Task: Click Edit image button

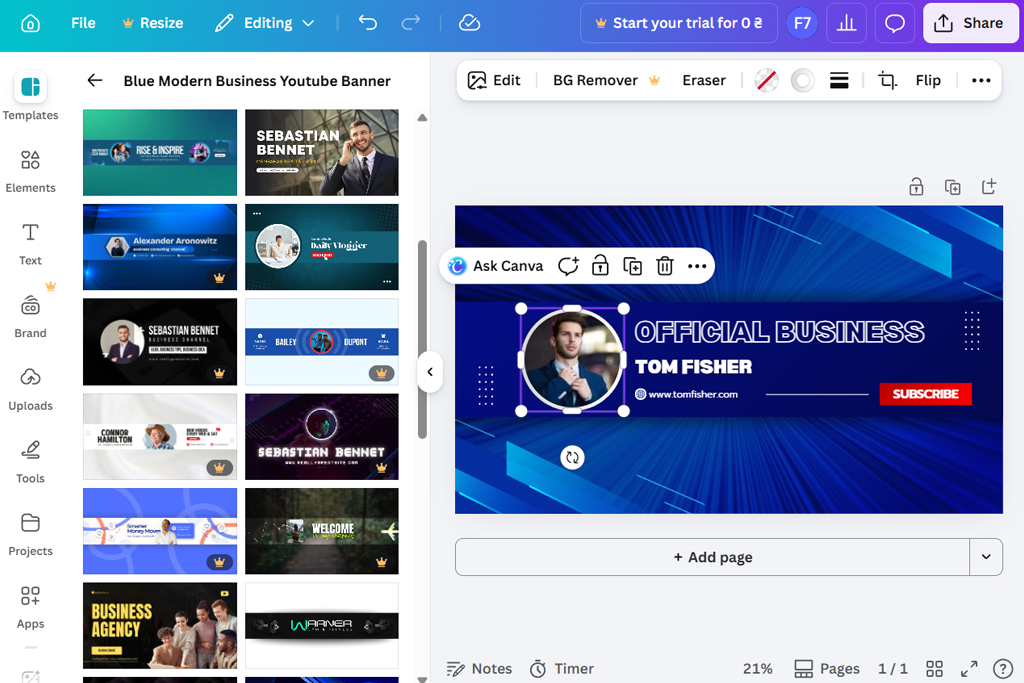Action: point(494,80)
